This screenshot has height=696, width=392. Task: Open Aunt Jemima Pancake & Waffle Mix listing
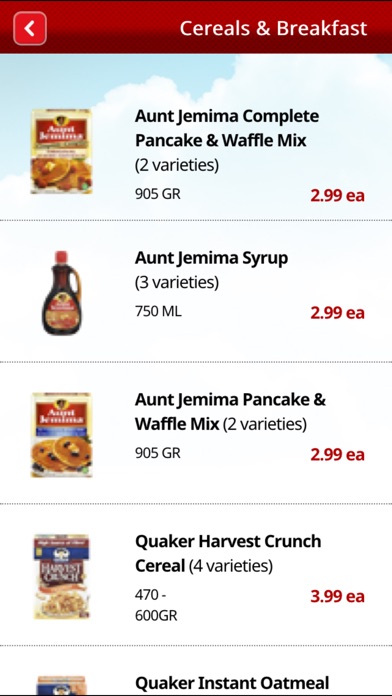[196, 433]
